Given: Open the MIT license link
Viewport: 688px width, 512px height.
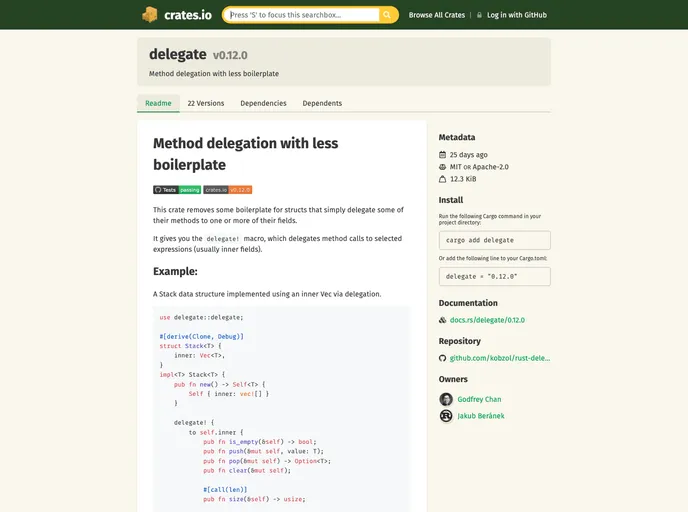Looking at the screenshot, I should [x=455, y=167].
